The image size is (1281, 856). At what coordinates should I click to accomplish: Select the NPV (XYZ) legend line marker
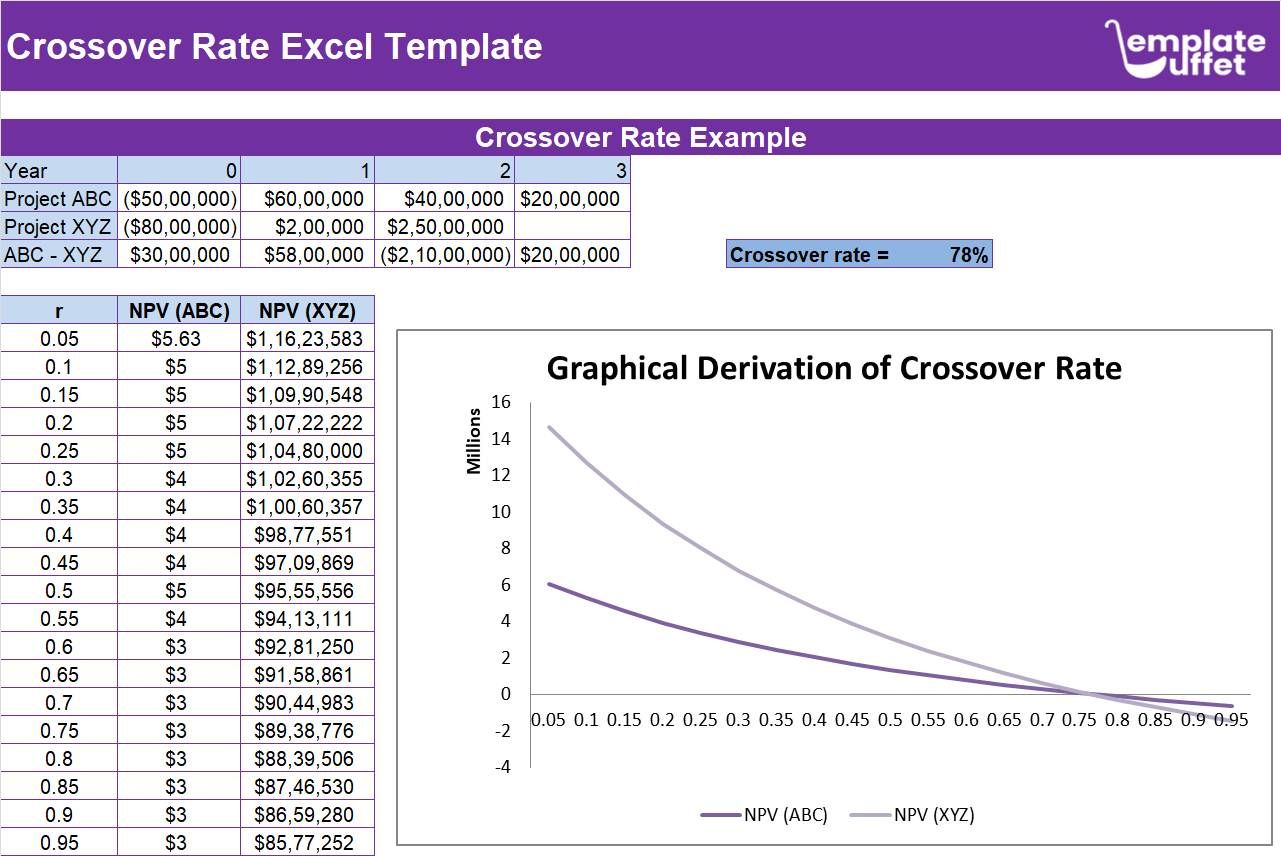click(869, 815)
